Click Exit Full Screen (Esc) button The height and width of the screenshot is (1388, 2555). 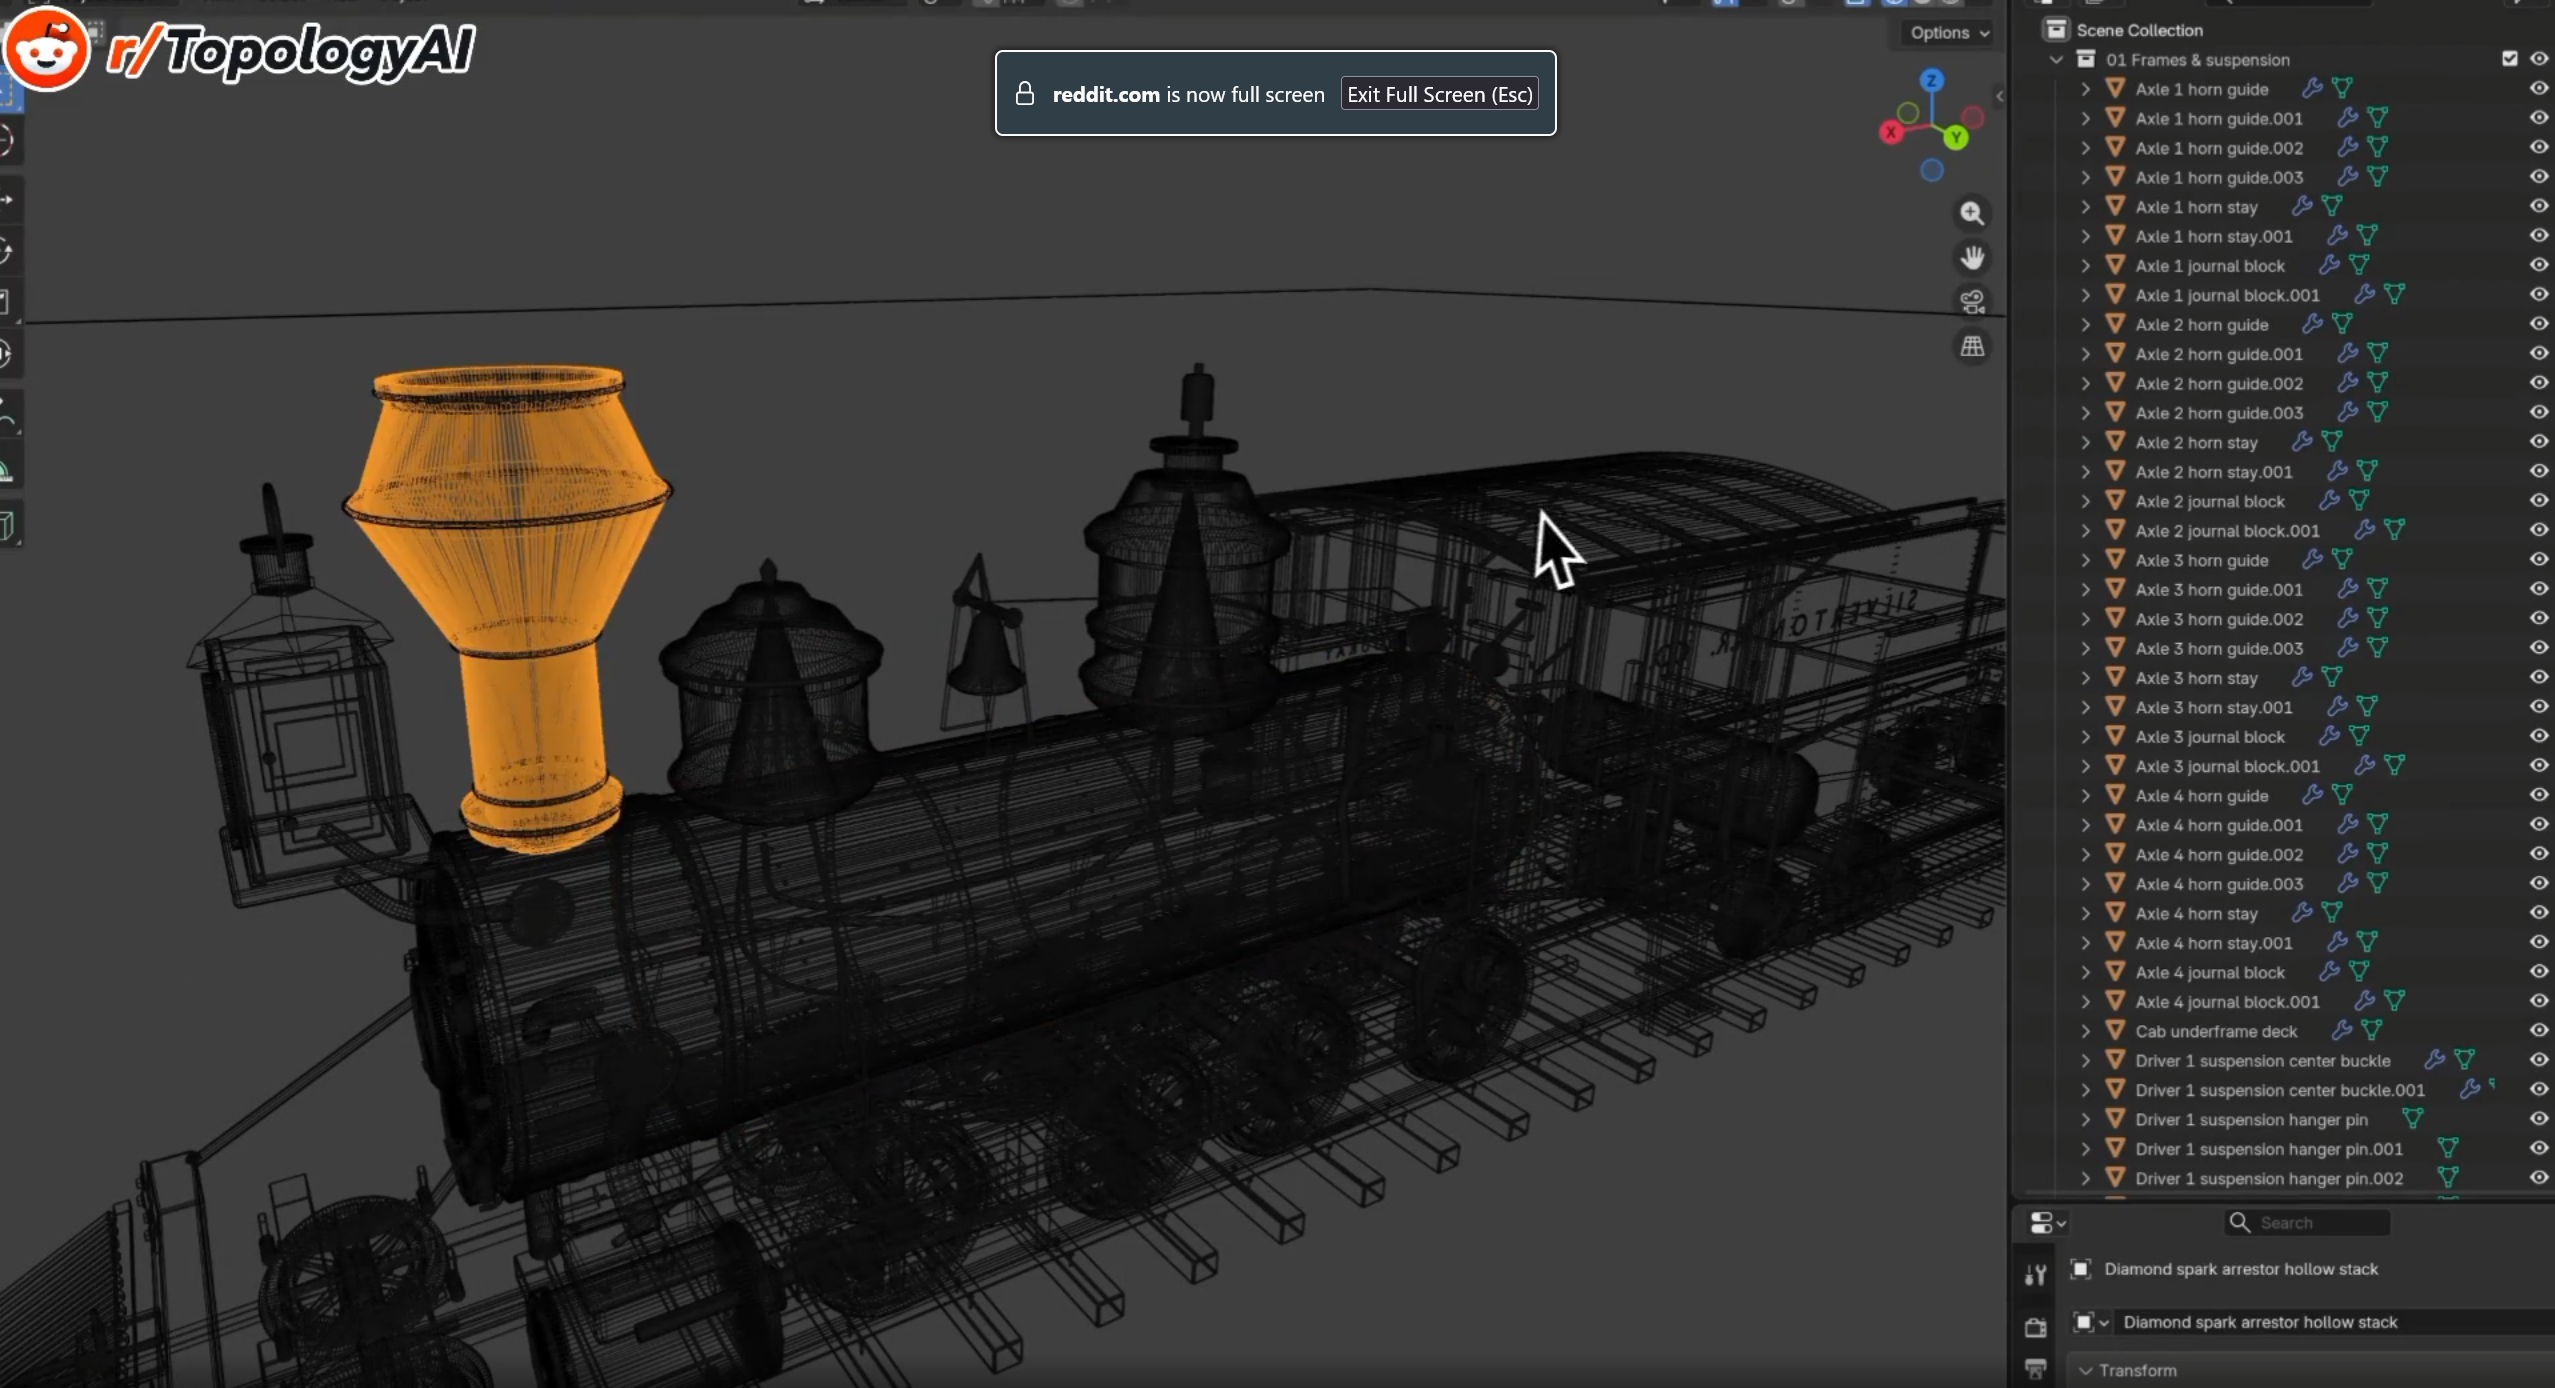[1439, 94]
